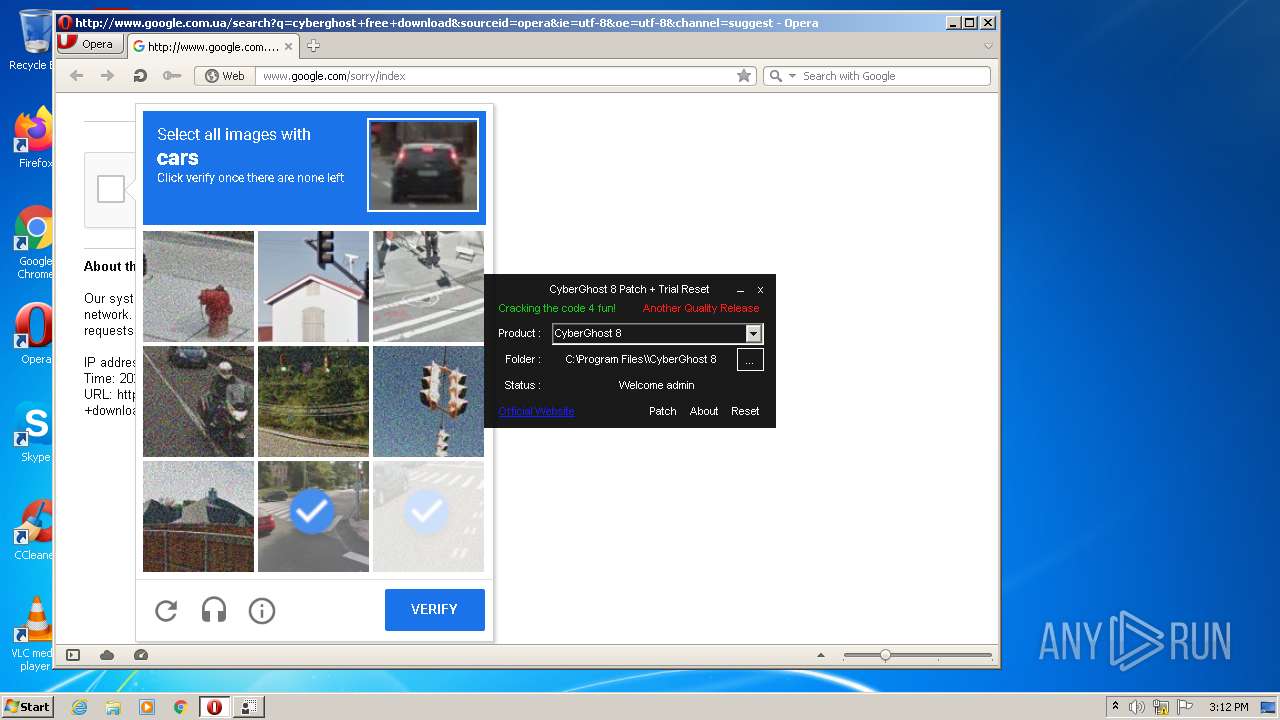Viewport: 1280px width, 720px height.
Task: Select the brown roof house tile
Action: tap(198, 516)
